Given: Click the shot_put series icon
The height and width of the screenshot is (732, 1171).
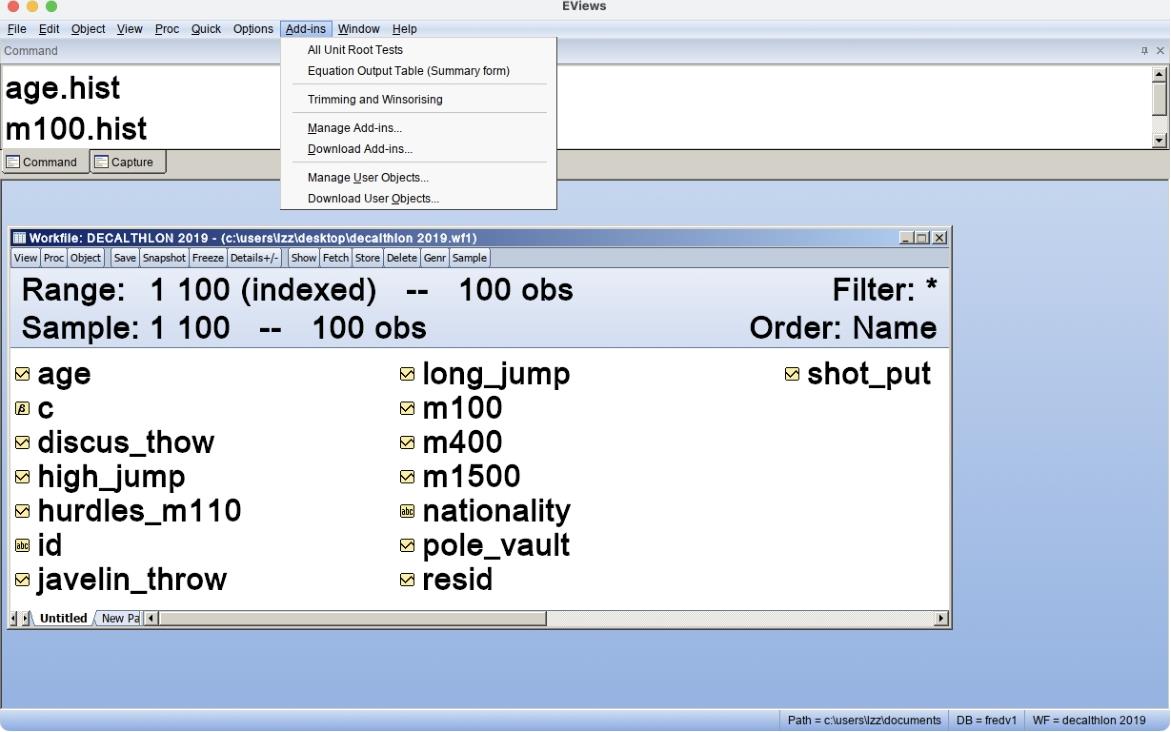Looking at the screenshot, I should pyautogui.click(x=792, y=374).
